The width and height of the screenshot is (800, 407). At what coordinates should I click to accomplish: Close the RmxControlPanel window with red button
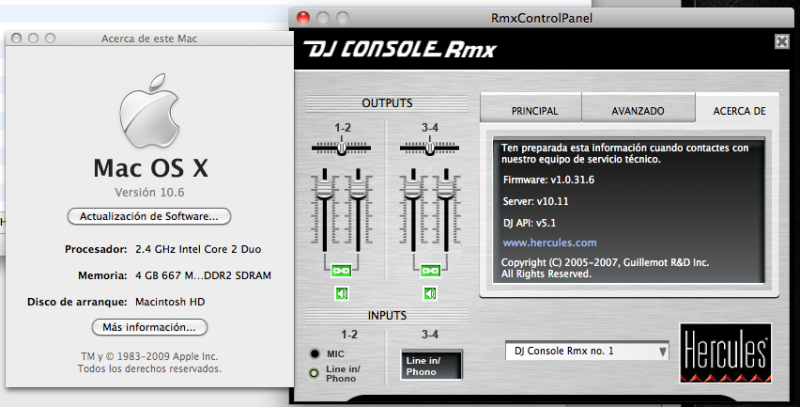pos(303,18)
